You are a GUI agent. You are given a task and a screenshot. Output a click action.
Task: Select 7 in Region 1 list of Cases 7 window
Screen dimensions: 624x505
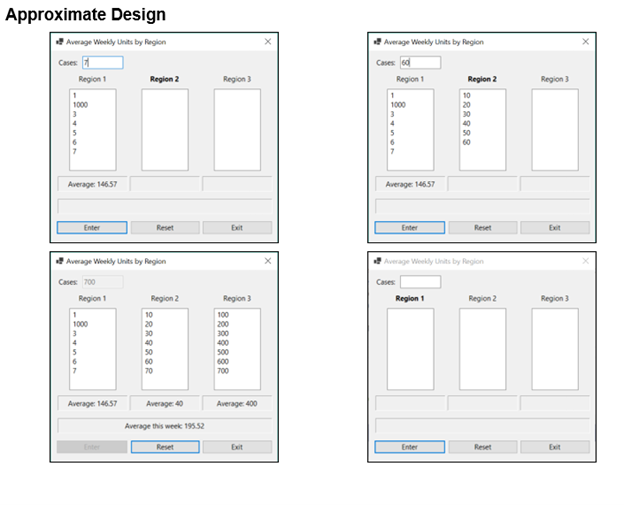[74, 152]
